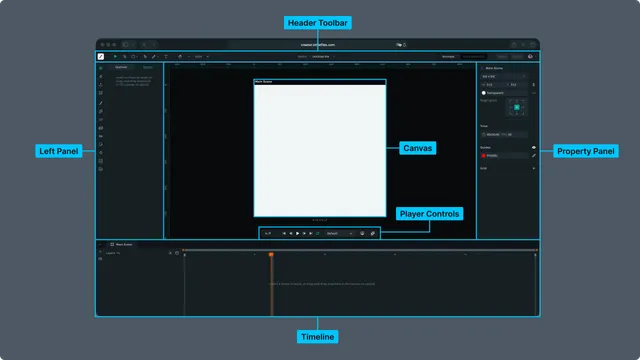640x360 pixels.
Task: Edit the scene width field
Action: coord(492,85)
